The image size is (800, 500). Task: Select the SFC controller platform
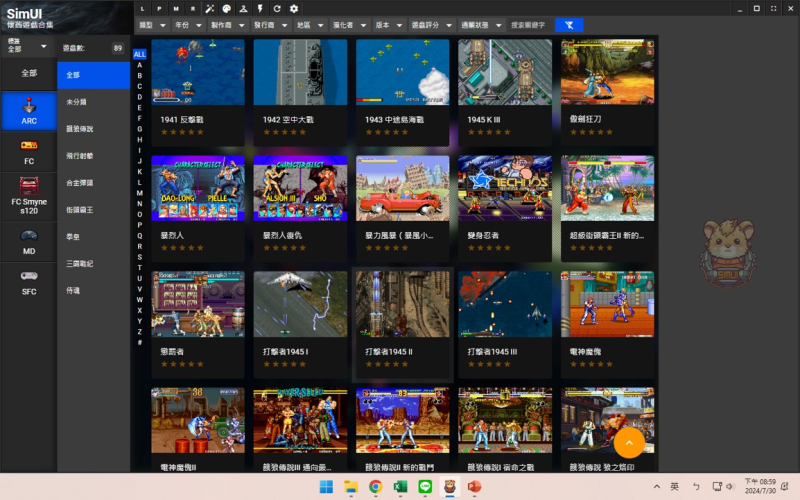pyautogui.click(x=29, y=283)
